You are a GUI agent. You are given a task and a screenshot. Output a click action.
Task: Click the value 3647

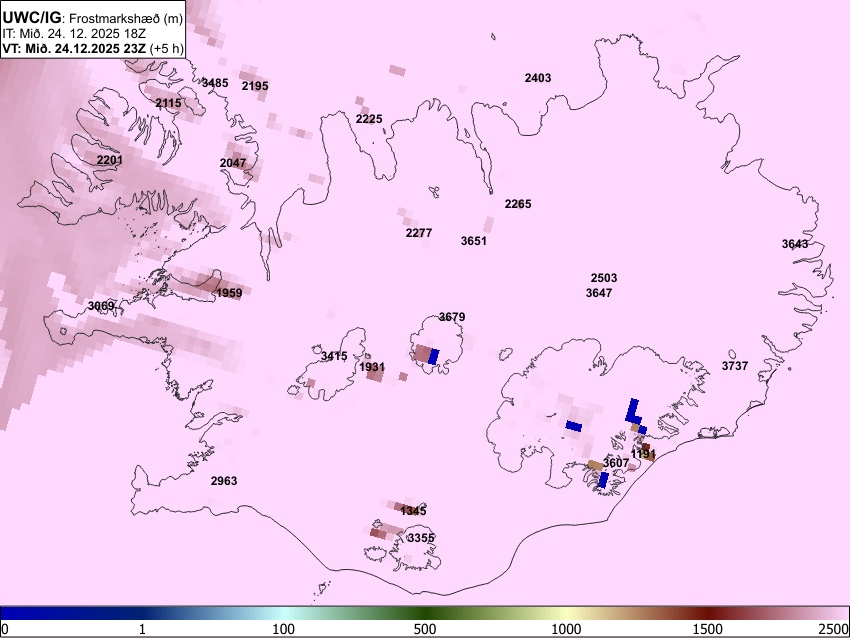(x=599, y=293)
